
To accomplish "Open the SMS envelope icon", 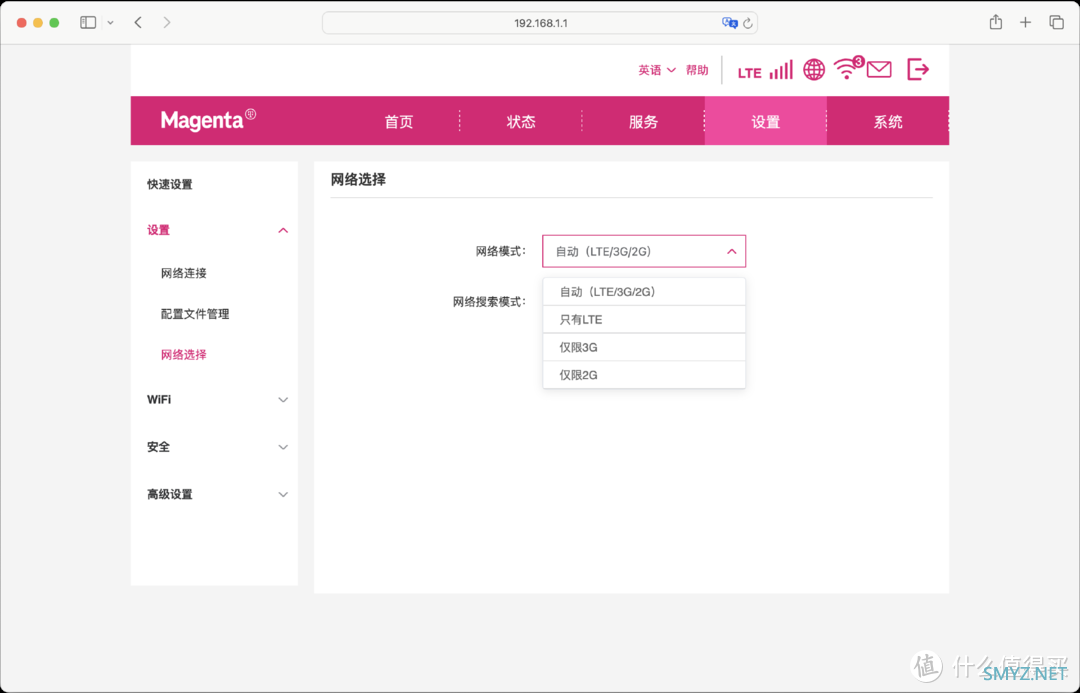I will pos(879,70).
